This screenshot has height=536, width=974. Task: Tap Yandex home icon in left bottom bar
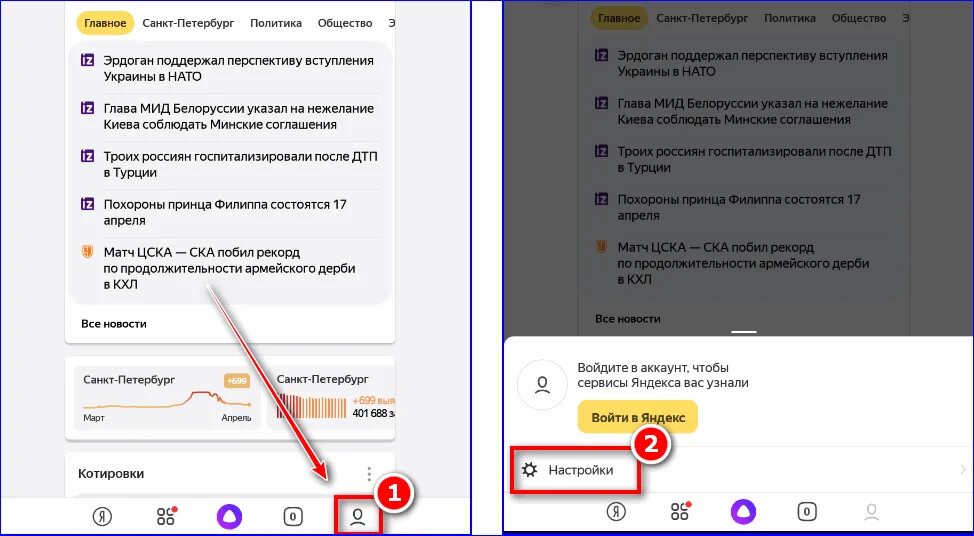tap(102, 516)
